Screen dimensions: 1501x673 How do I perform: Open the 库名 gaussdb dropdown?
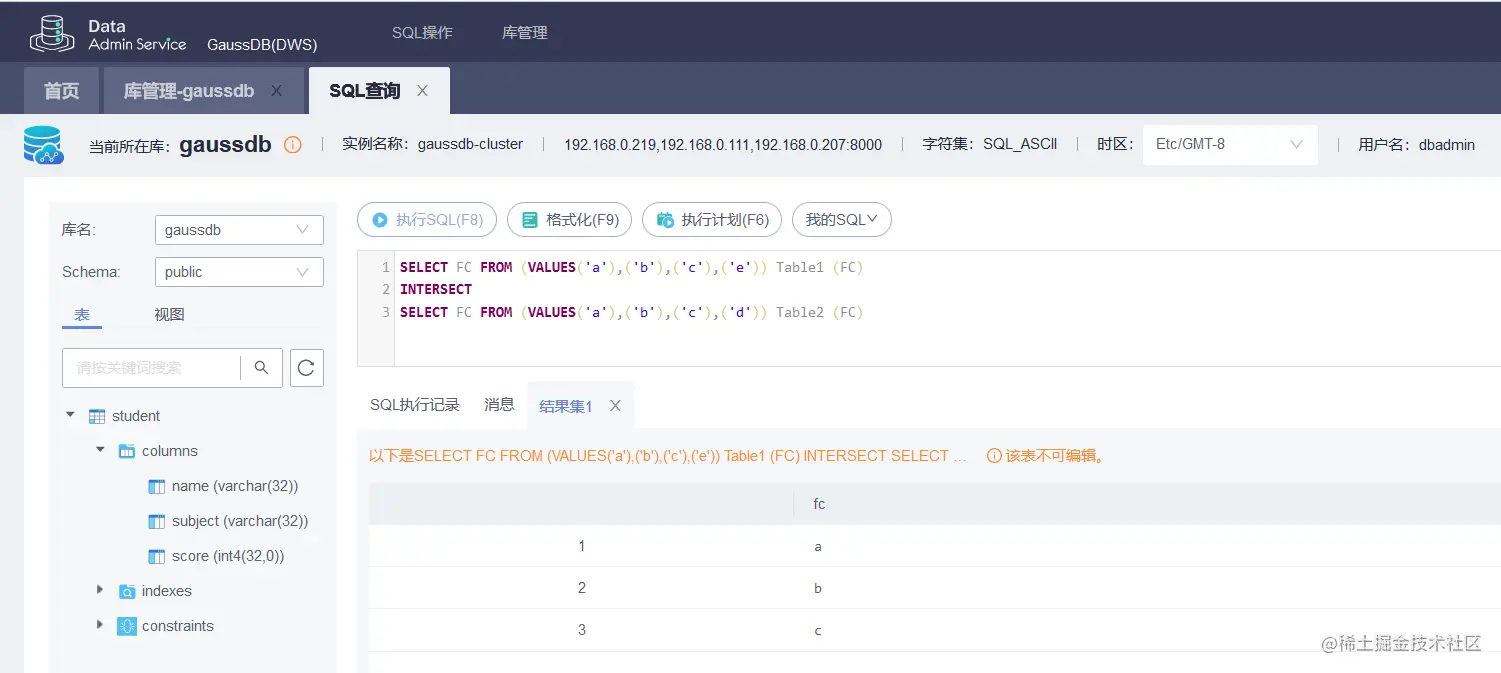click(239, 230)
